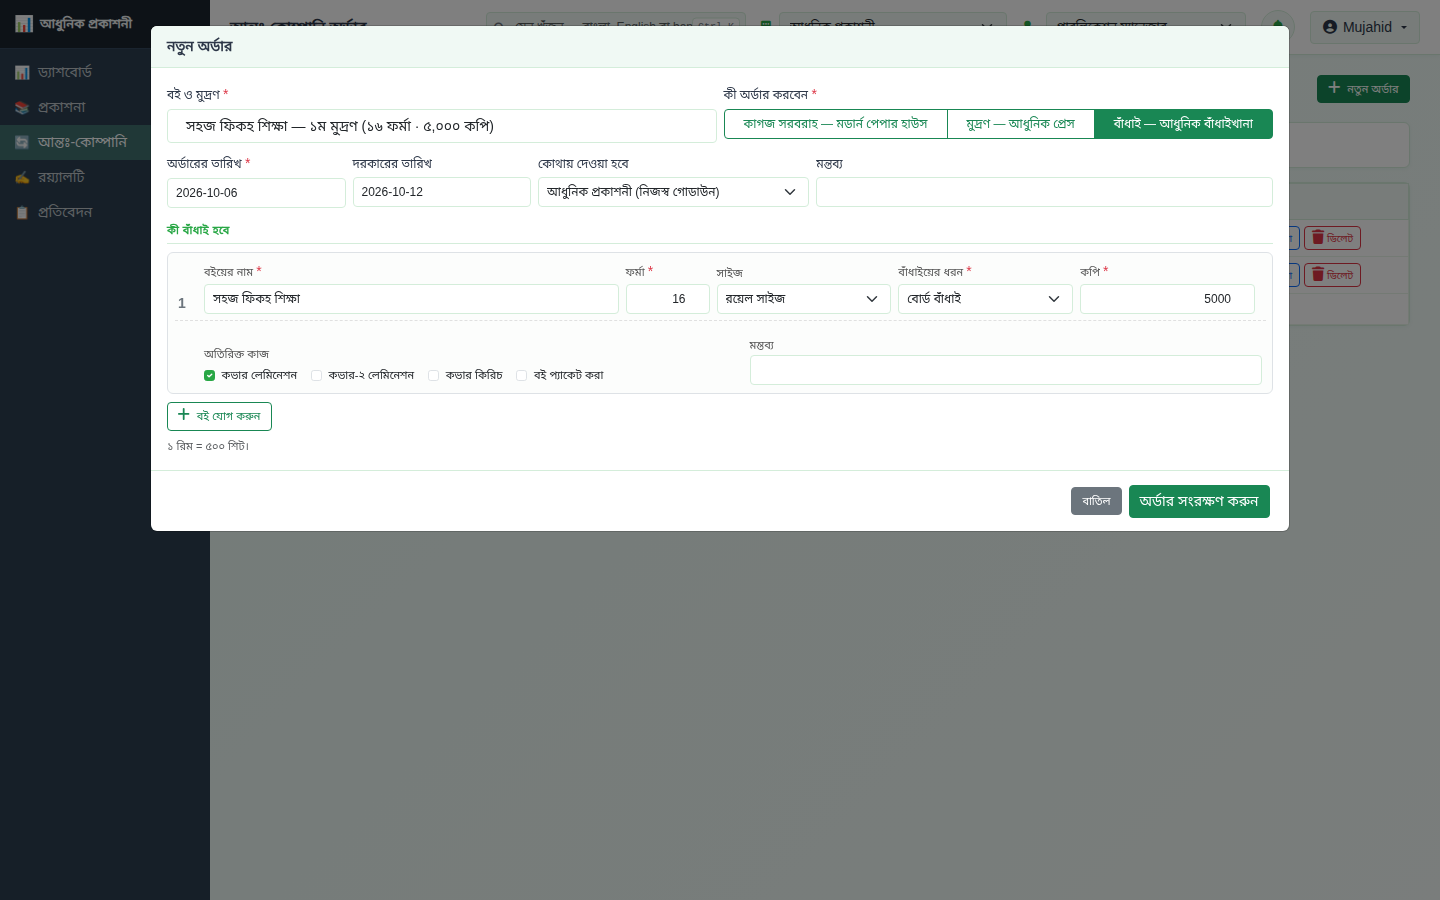Click the বই ও মুদ্রণ field
The width and height of the screenshot is (1440, 900).
442,126
